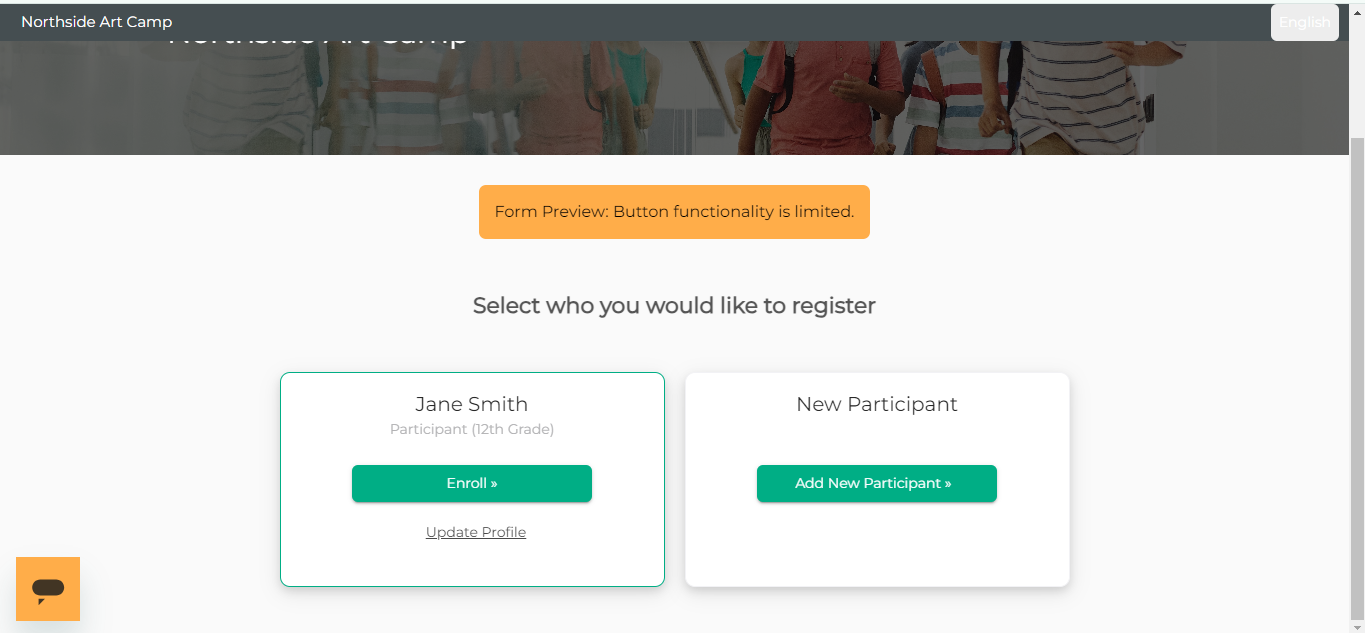
Task: Click the New Participant heading text
Action: point(877,404)
